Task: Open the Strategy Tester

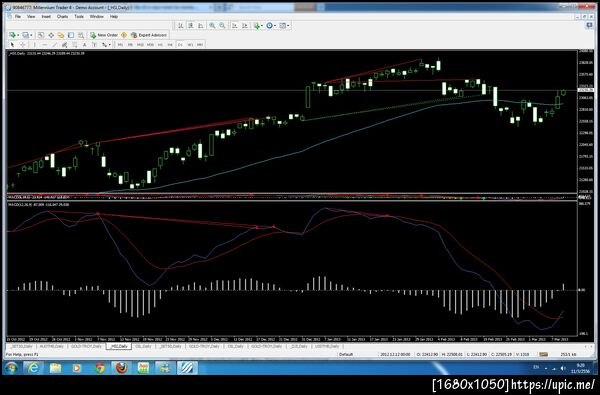Action: point(81,35)
